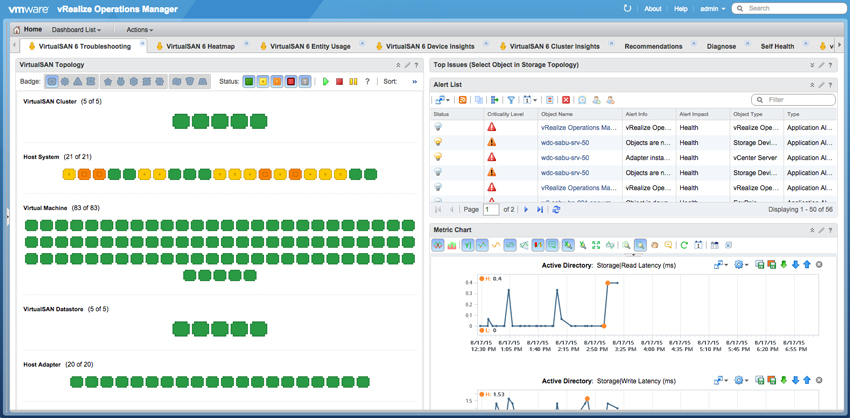Viewport: 850px width, 418px height.
Task: Open topology toolbar question mark help
Action: click(x=367, y=81)
